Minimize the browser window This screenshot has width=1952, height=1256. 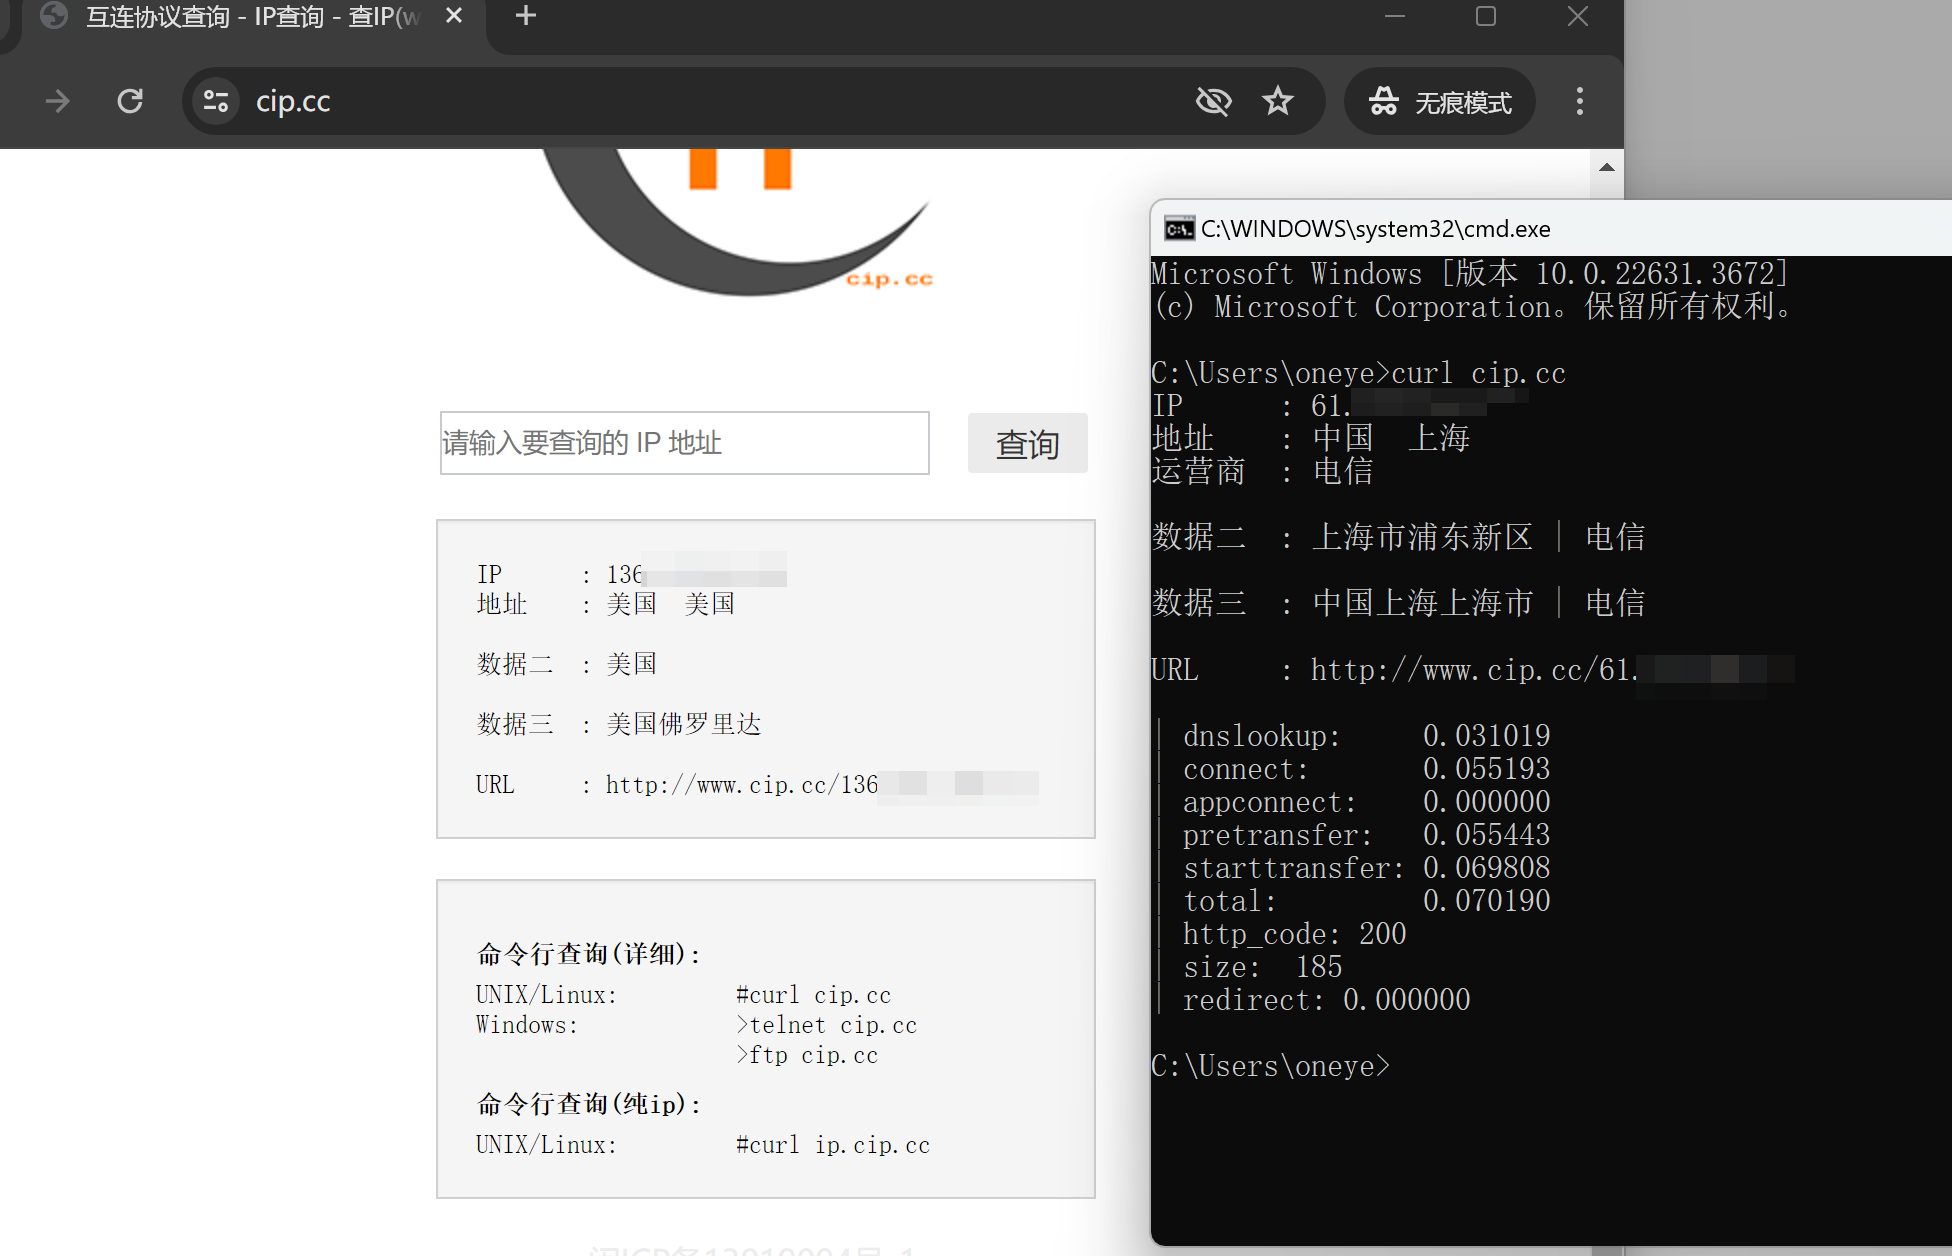1395,16
